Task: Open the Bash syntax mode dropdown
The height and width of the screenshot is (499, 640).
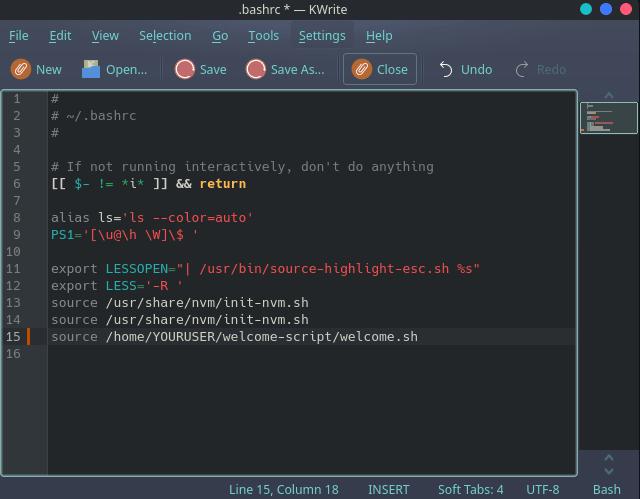Action: coord(607,489)
